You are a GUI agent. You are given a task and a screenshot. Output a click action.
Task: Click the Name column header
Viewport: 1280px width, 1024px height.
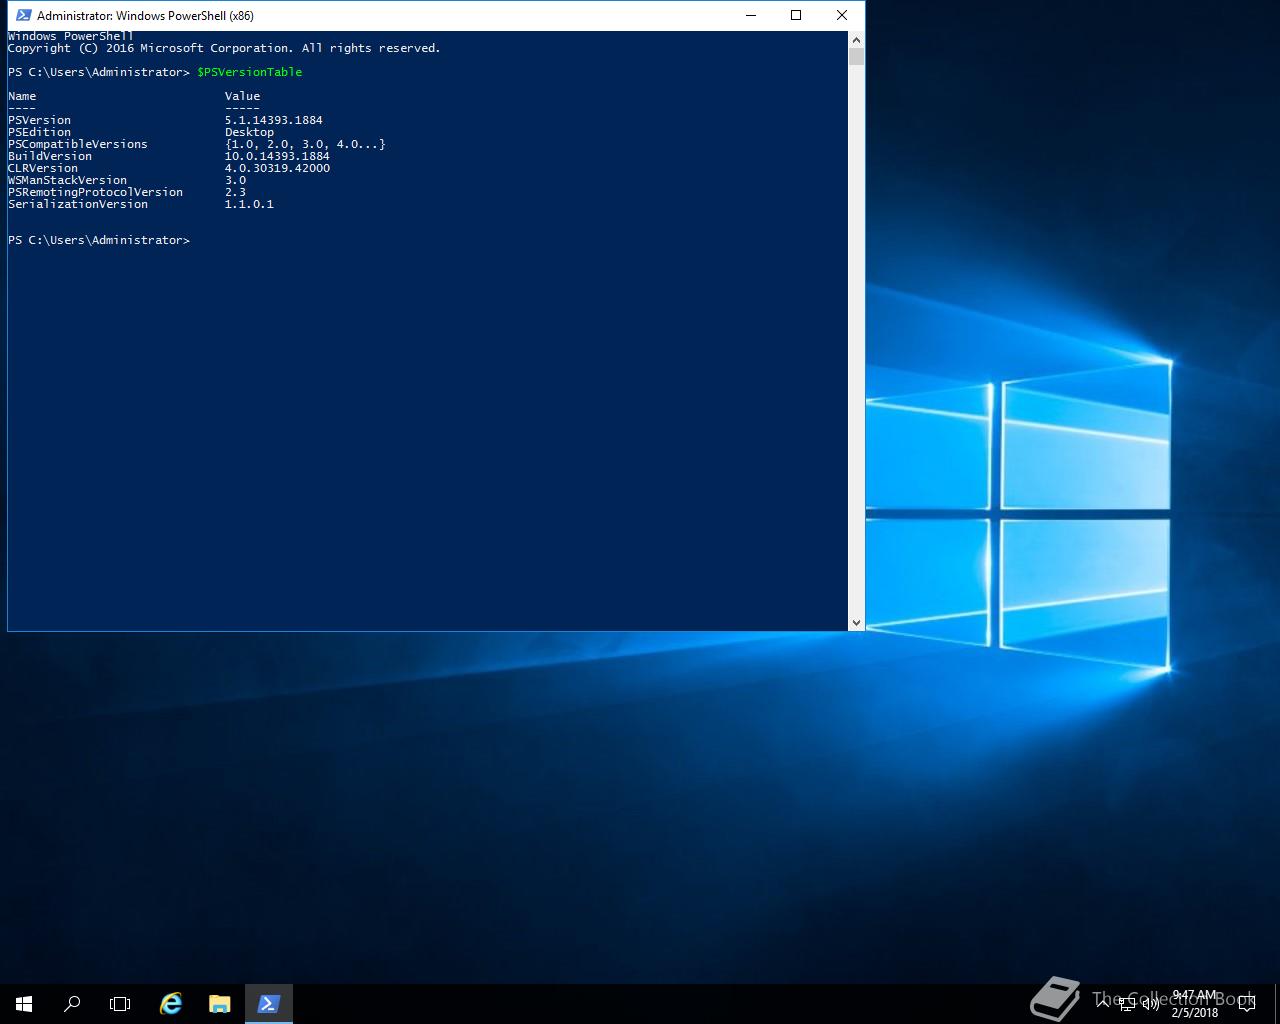22,96
